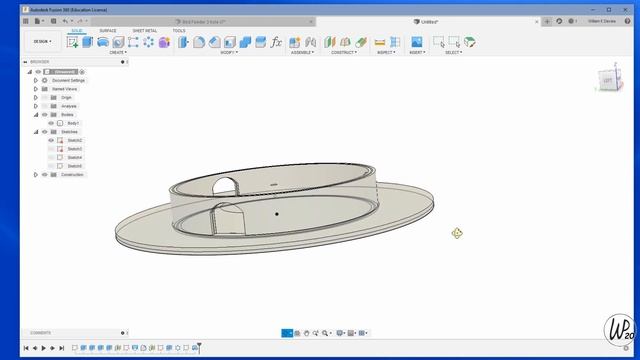Toggle visibility of the Construction folder
The image size is (640, 360).
pyautogui.click(x=45, y=175)
